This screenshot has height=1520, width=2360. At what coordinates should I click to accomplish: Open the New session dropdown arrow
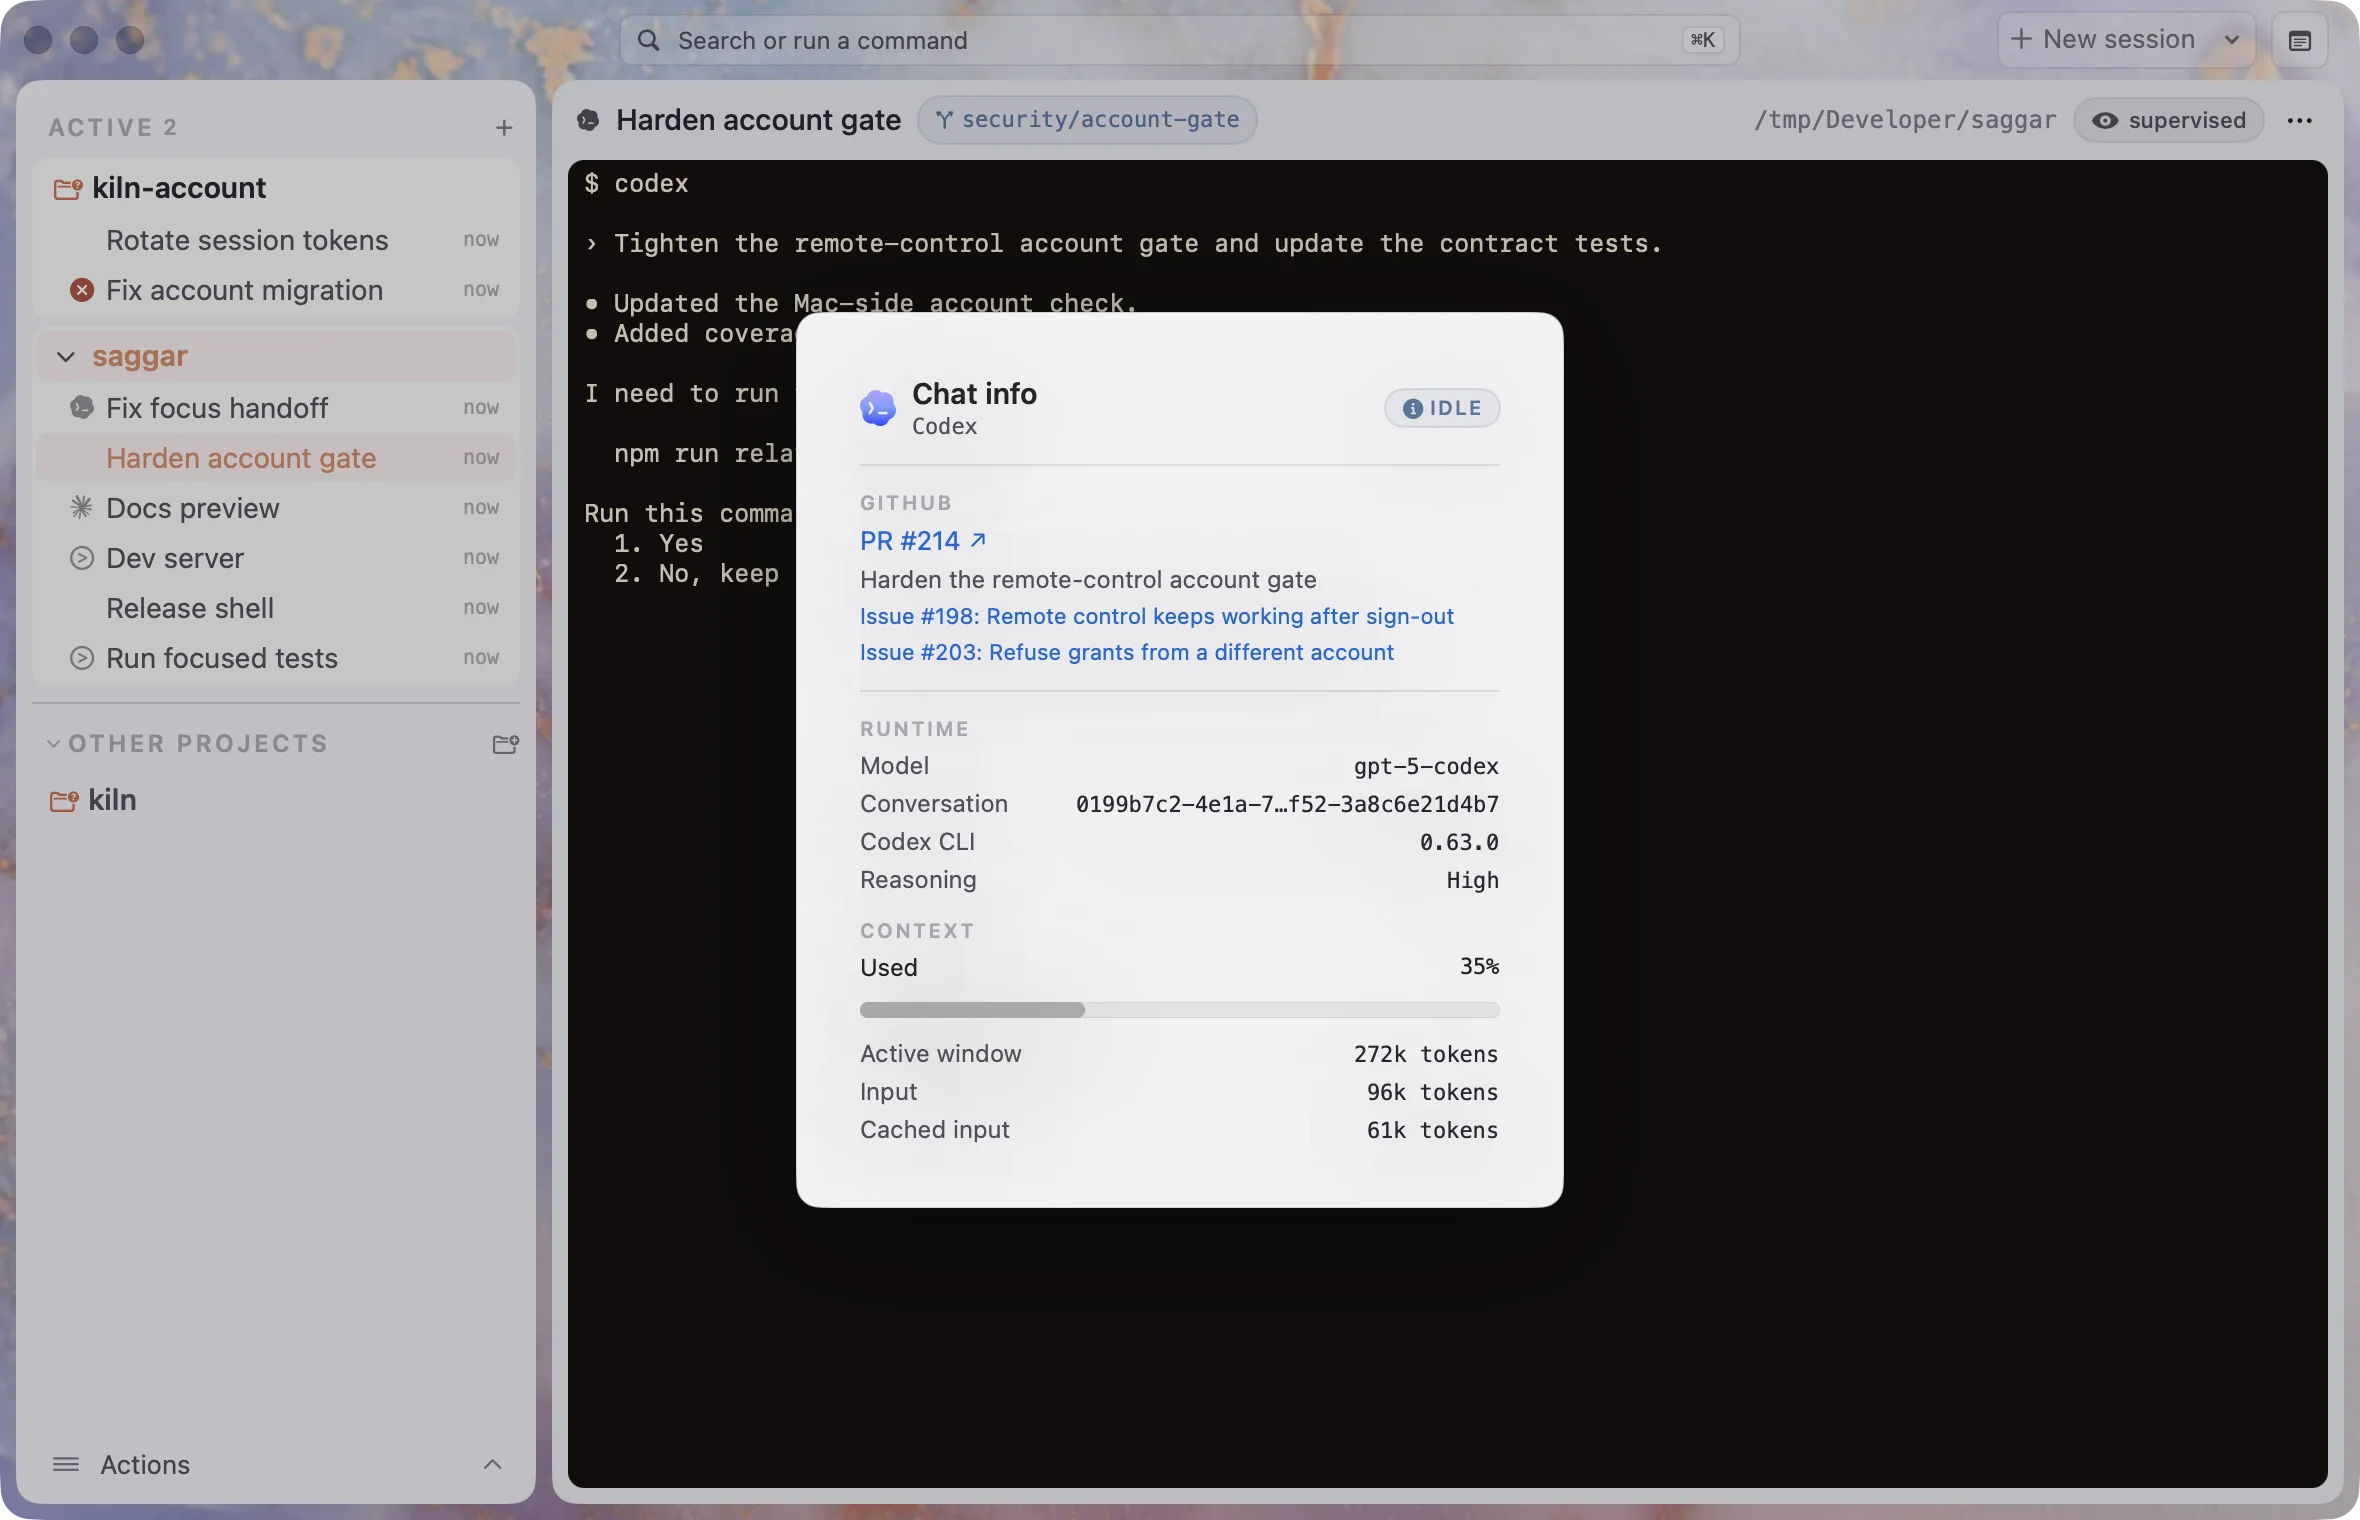coord(2232,40)
